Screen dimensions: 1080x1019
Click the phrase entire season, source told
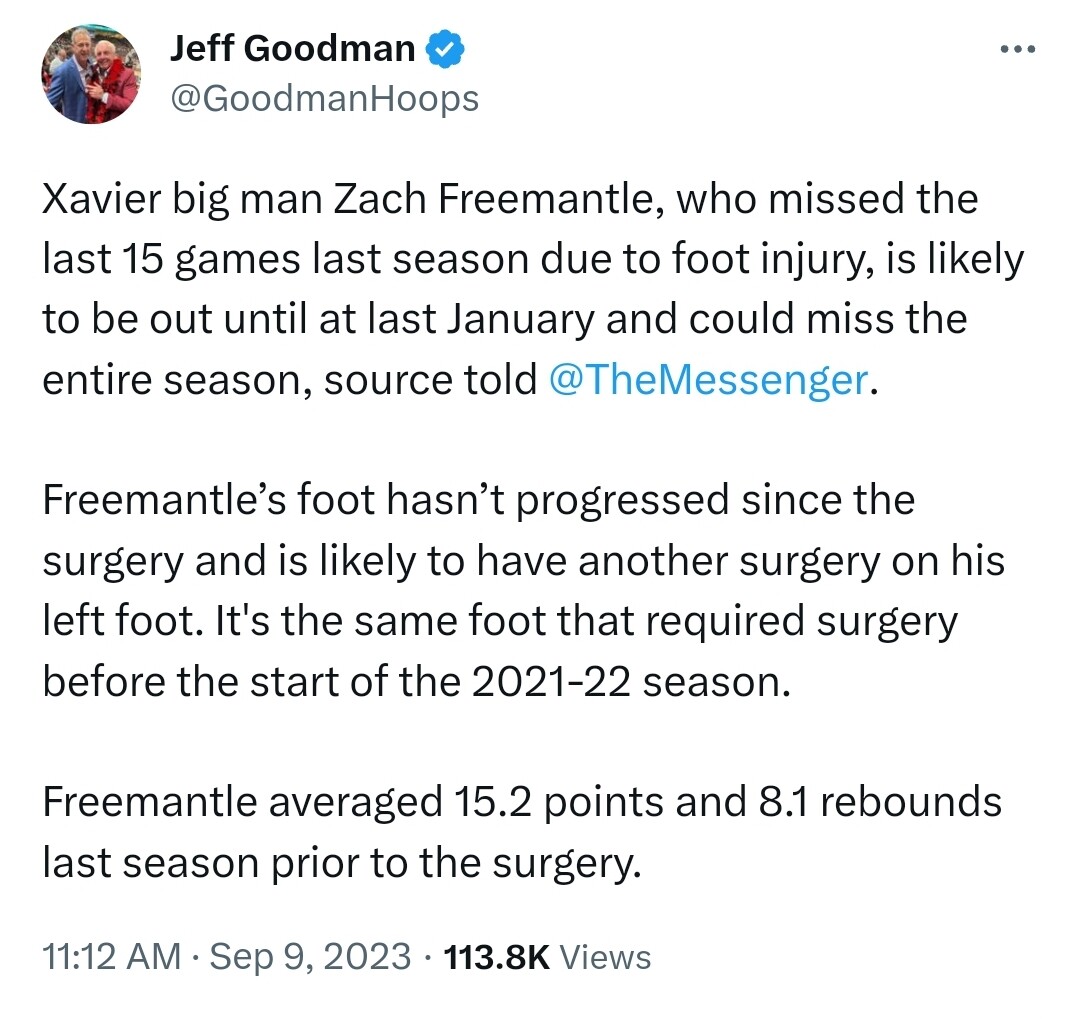(289, 380)
